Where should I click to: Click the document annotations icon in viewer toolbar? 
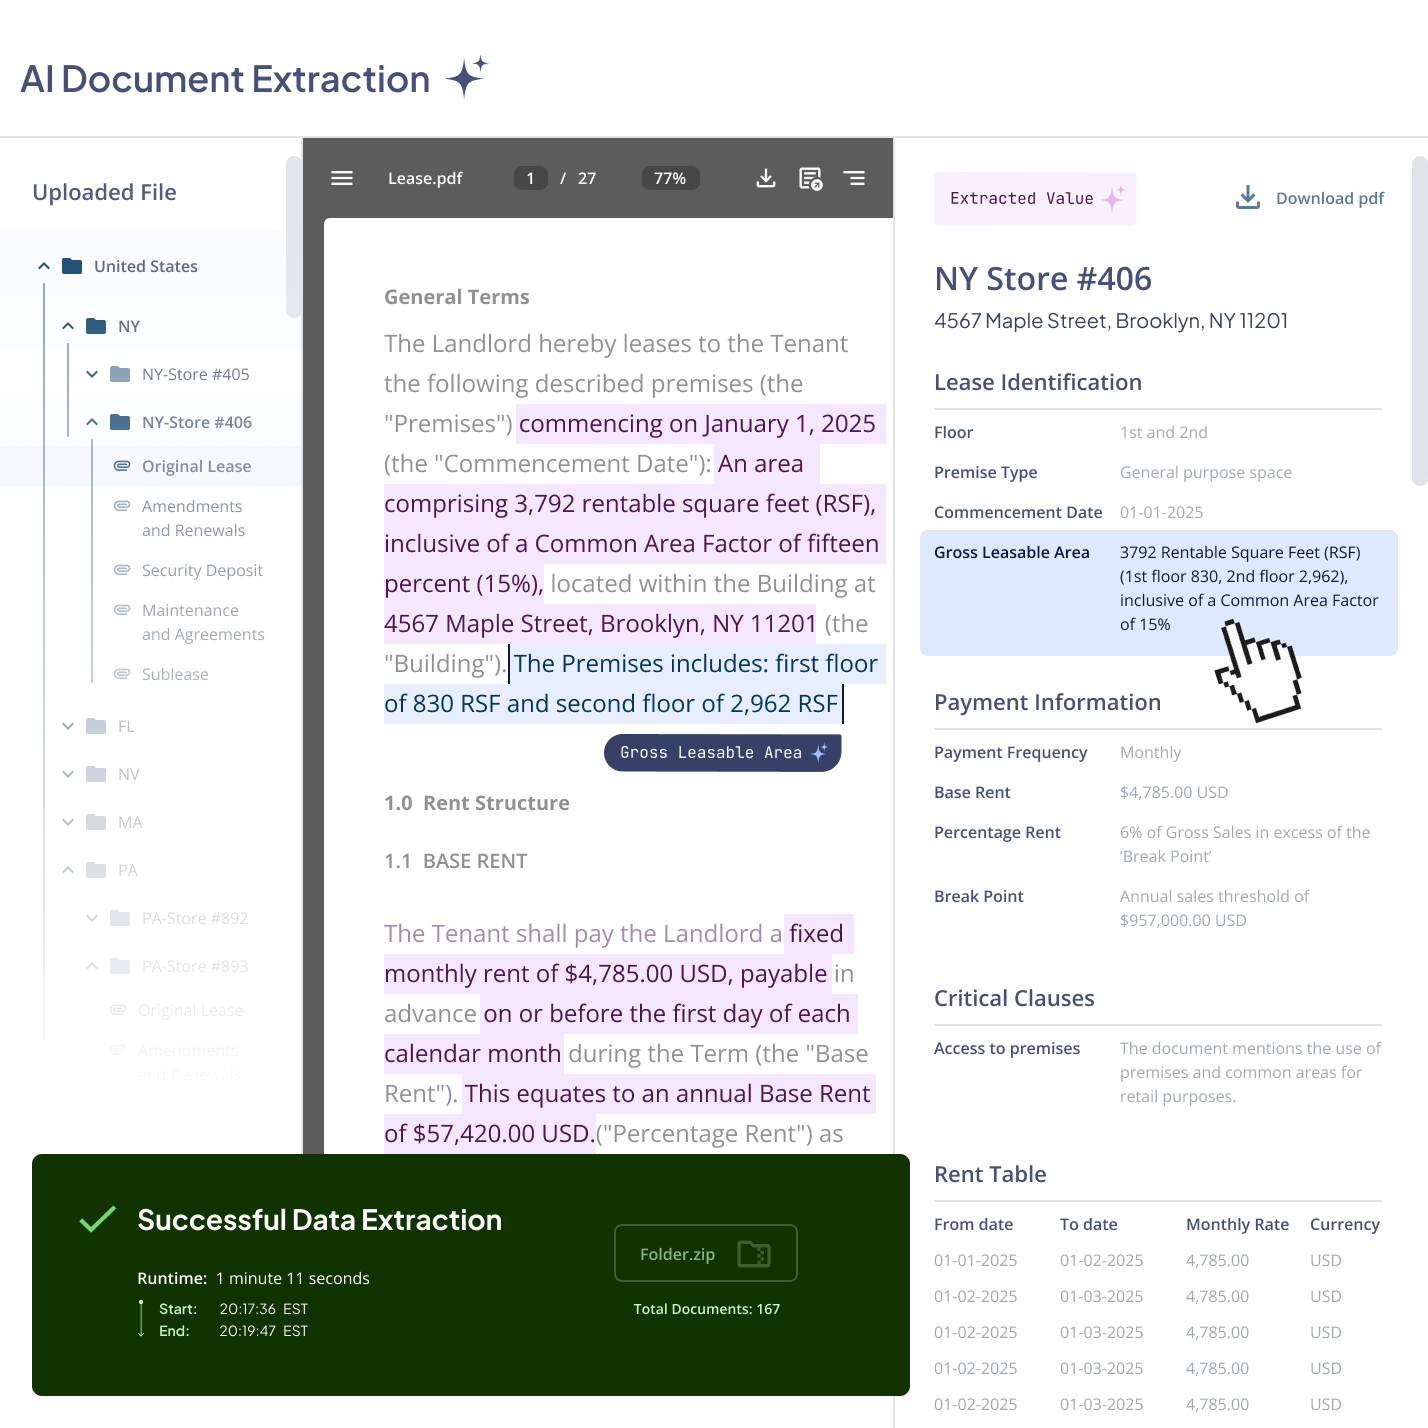[x=810, y=178]
